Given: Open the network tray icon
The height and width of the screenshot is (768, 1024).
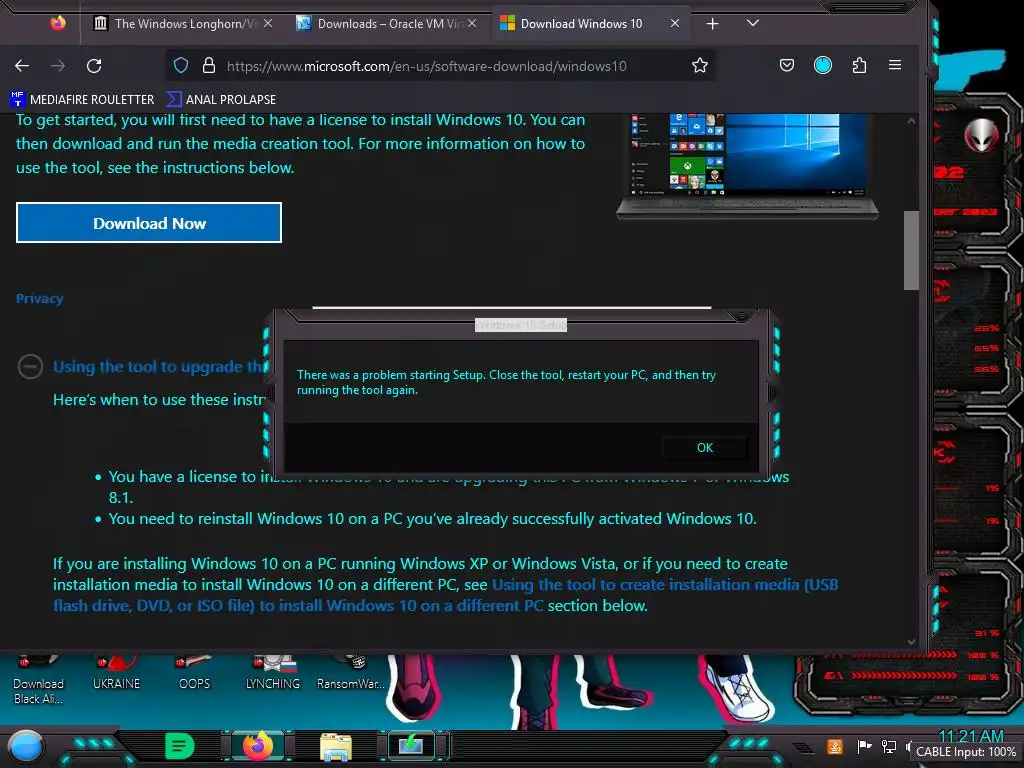Looking at the screenshot, I should coord(889,746).
